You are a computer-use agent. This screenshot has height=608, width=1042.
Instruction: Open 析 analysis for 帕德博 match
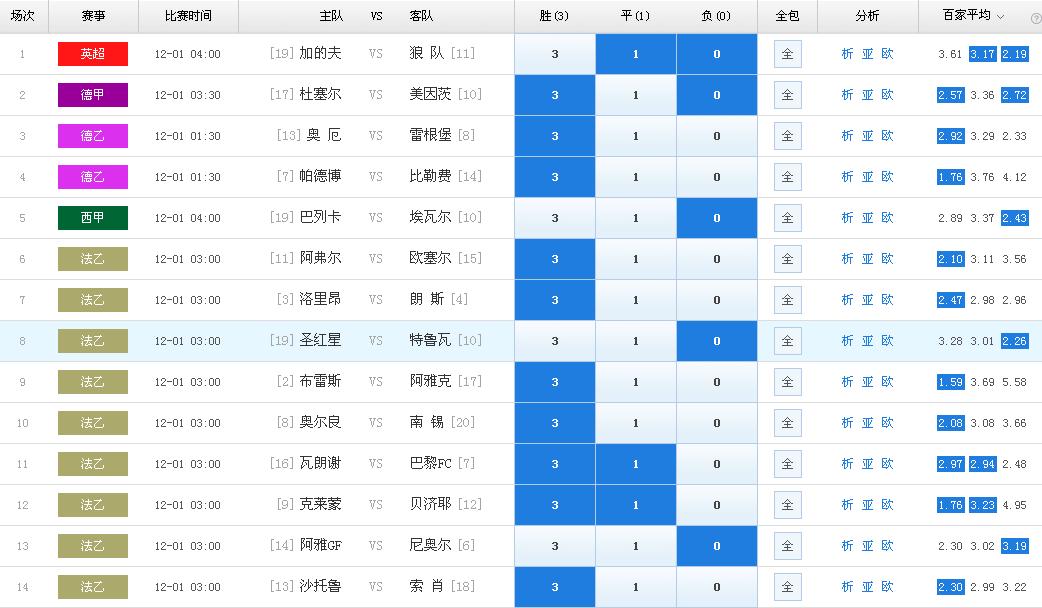click(847, 177)
